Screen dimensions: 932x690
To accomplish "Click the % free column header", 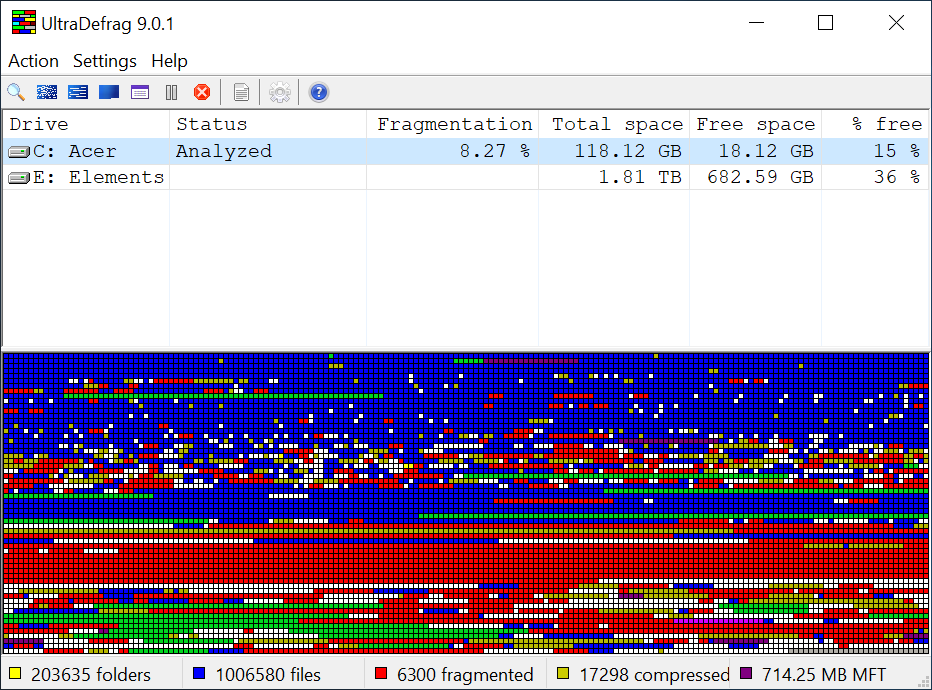I will [x=885, y=125].
